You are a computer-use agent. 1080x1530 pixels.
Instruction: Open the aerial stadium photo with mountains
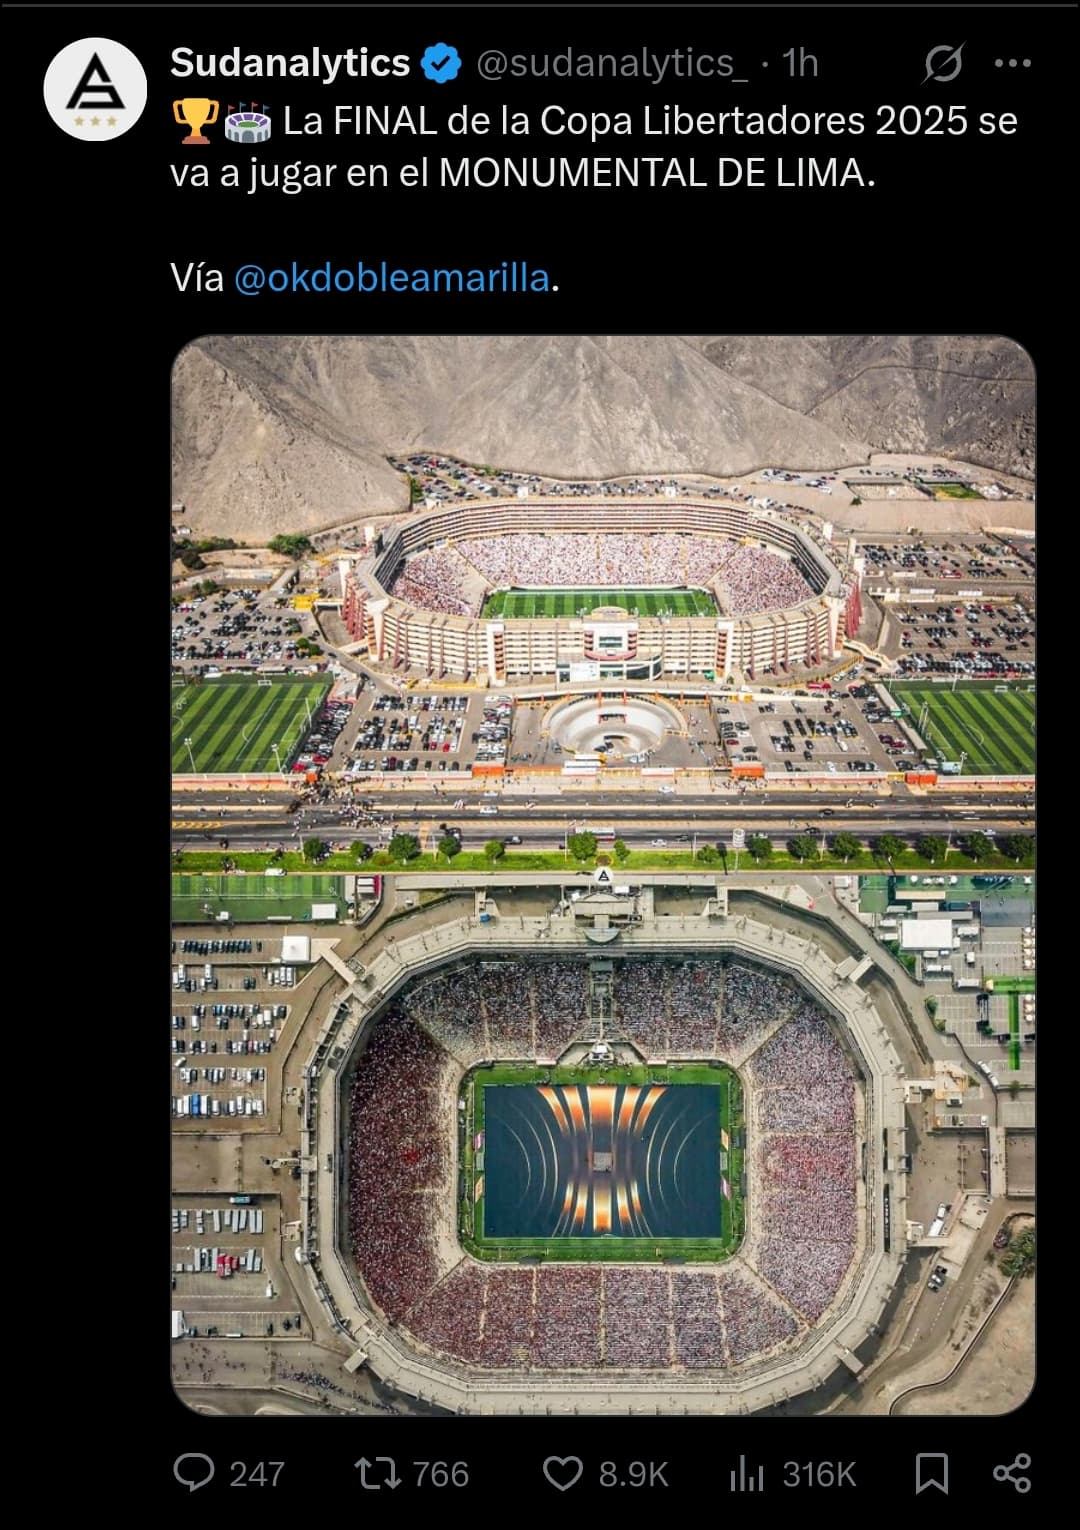click(x=603, y=875)
